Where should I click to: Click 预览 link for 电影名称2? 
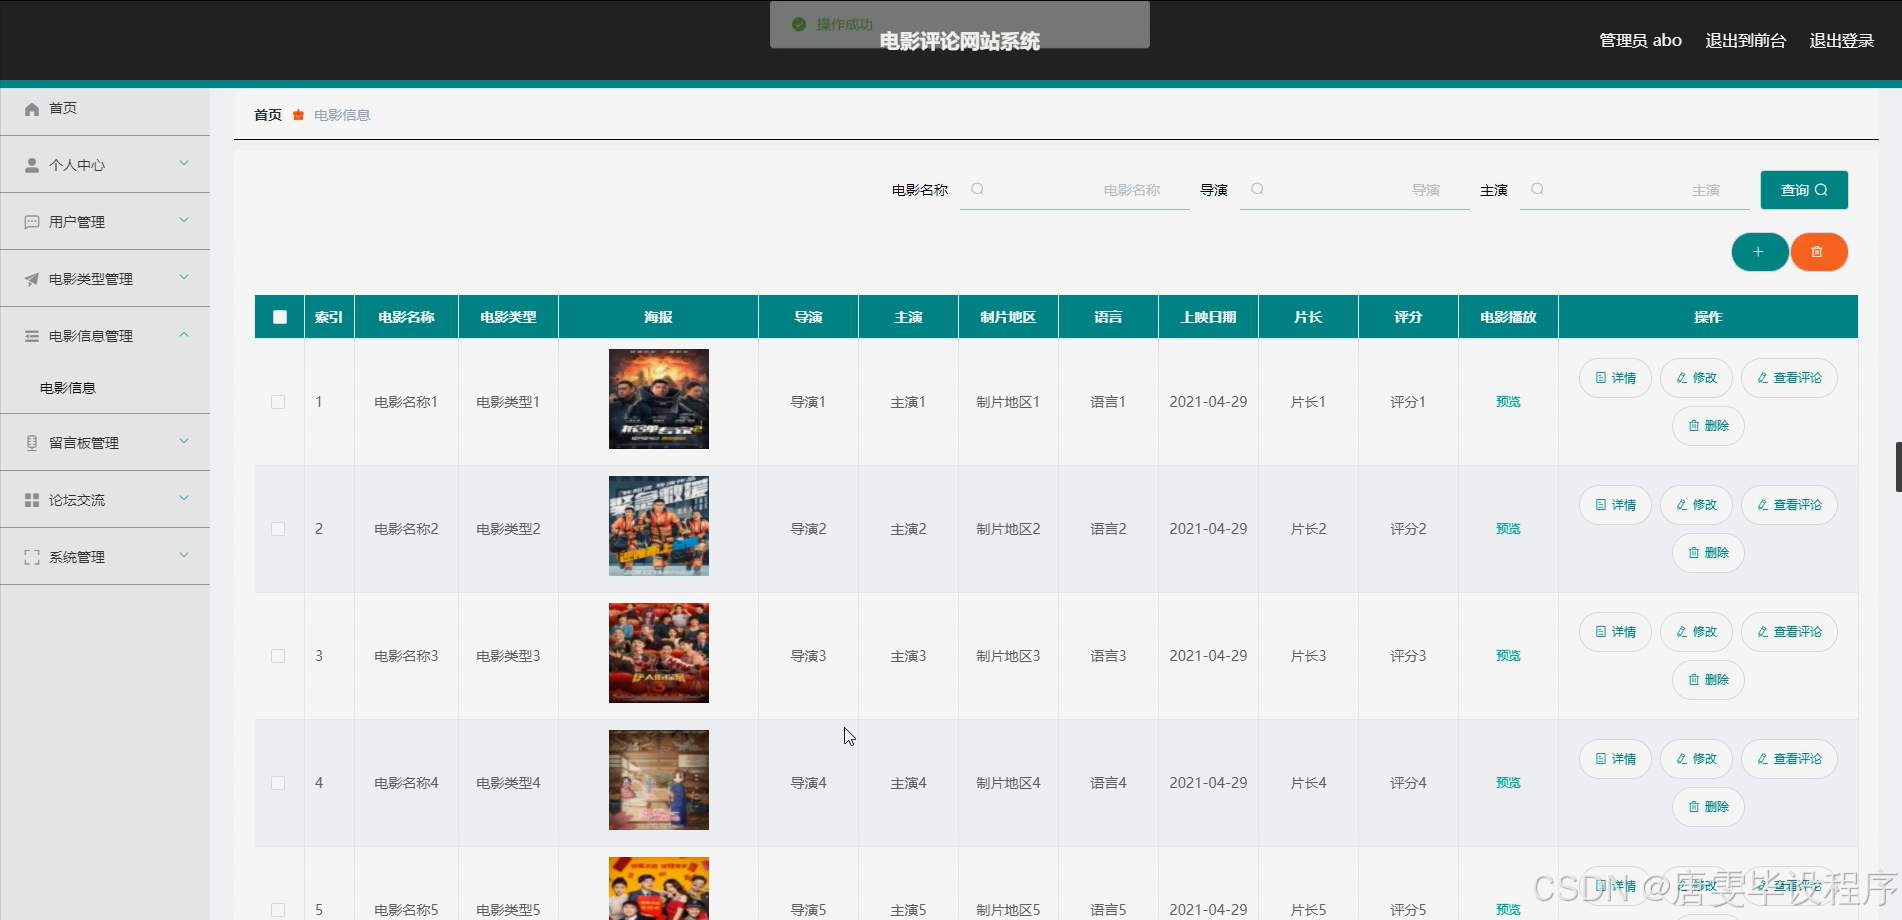coord(1508,529)
